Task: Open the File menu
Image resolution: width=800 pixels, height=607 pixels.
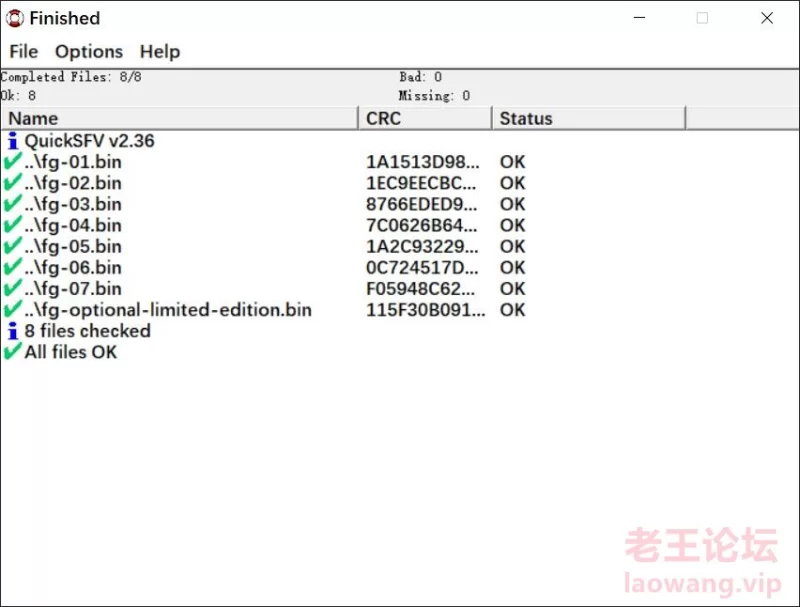Action: tap(23, 52)
